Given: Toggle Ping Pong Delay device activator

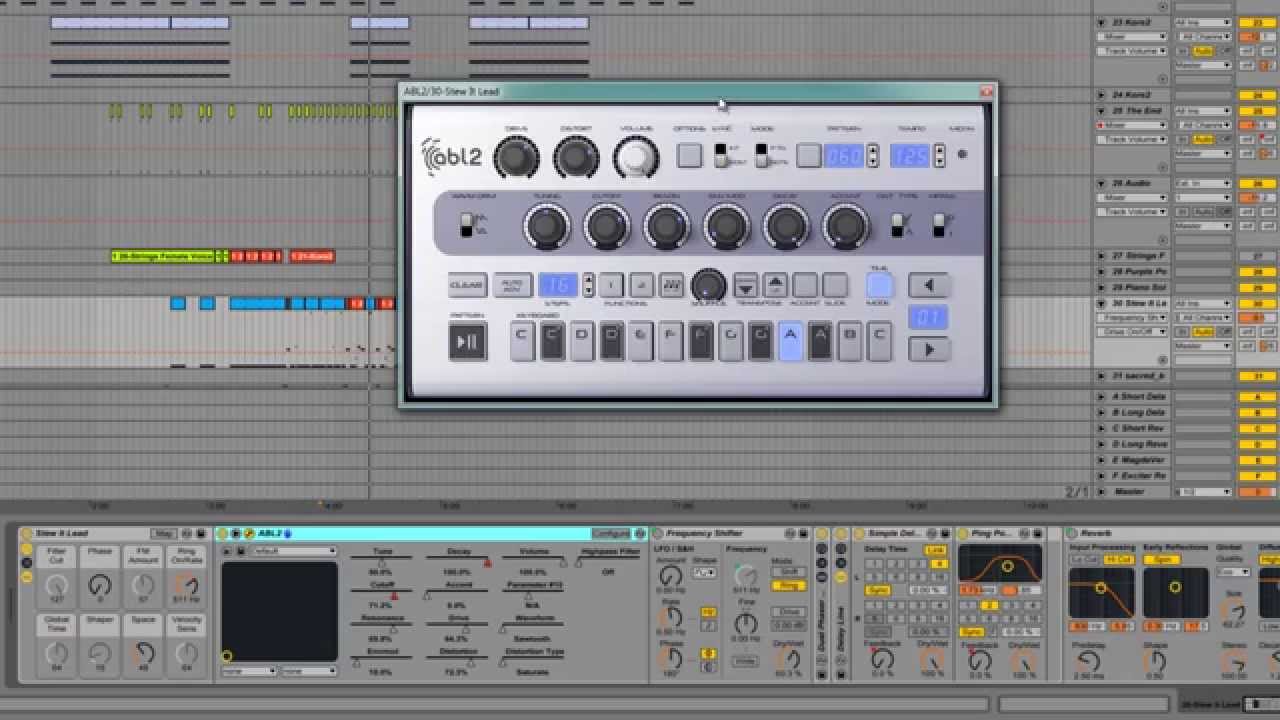Looking at the screenshot, I should pos(962,534).
